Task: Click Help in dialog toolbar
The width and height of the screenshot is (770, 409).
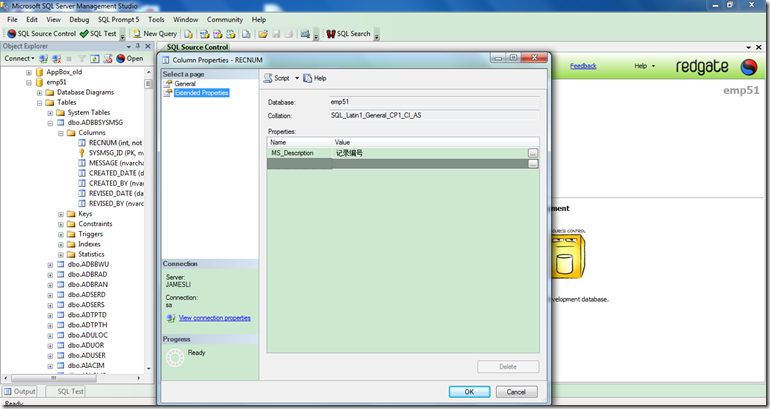Action: pos(315,78)
